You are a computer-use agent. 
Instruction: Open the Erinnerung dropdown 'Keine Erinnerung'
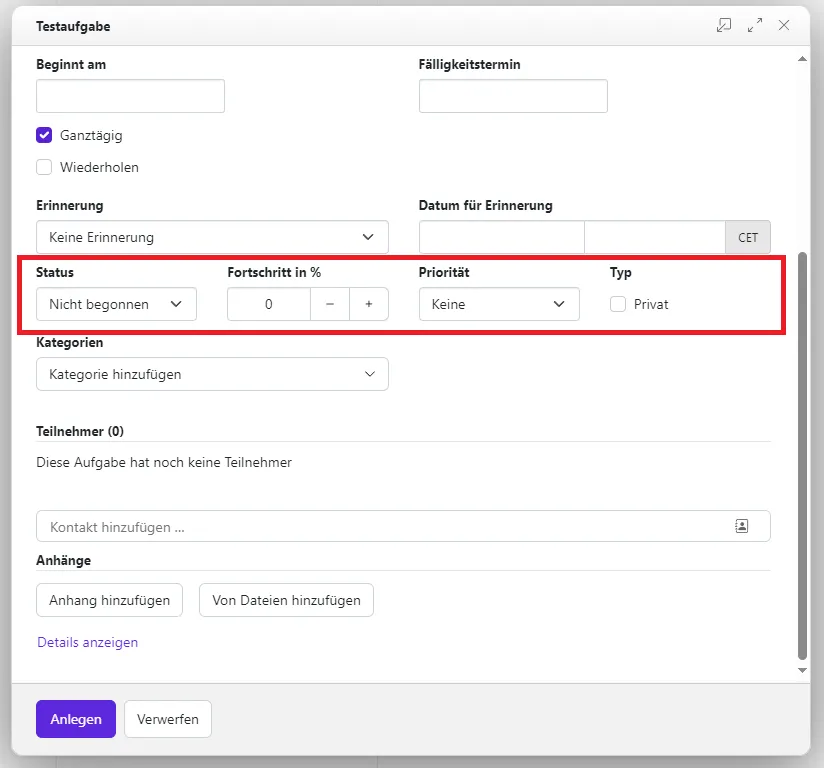click(x=212, y=237)
